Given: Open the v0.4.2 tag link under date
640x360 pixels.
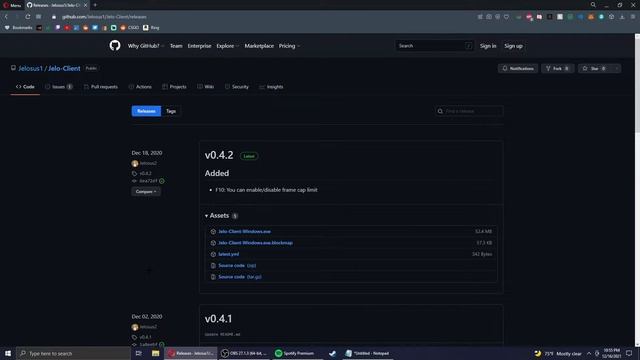Looking at the screenshot, I should pyautogui.click(x=145, y=173).
